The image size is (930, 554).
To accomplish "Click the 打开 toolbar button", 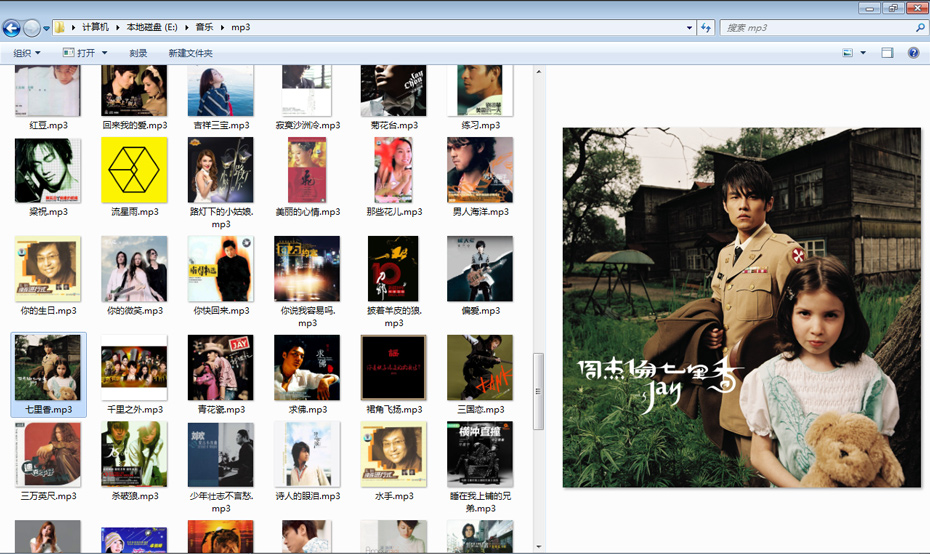I will point(79,53).
